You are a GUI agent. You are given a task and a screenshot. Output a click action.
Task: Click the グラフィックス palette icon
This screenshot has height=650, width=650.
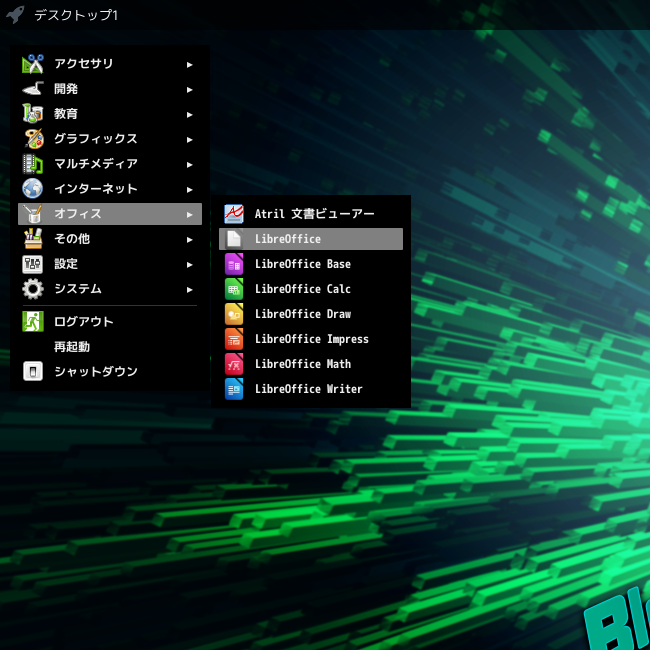33,139
